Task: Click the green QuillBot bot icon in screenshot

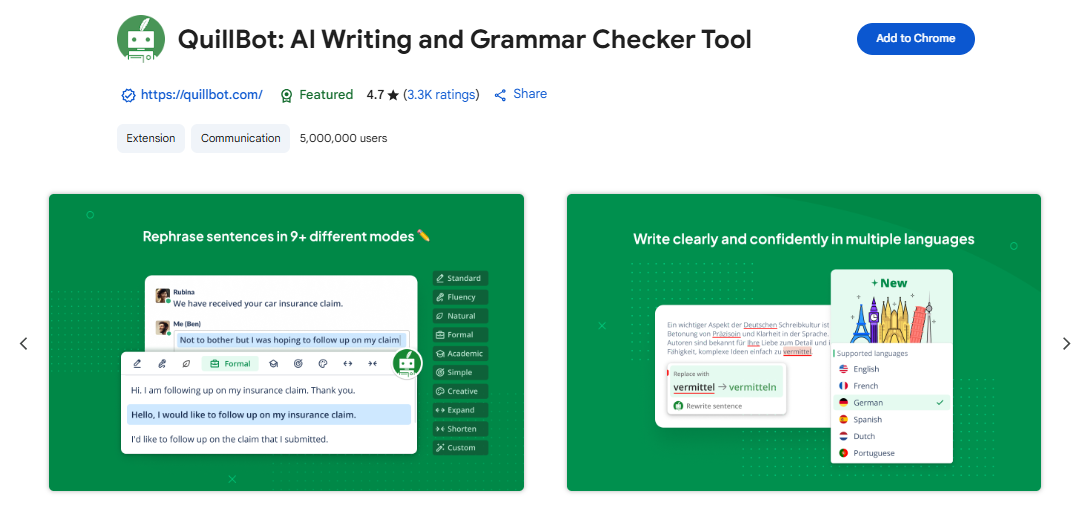Action: [x=406, y=364]
